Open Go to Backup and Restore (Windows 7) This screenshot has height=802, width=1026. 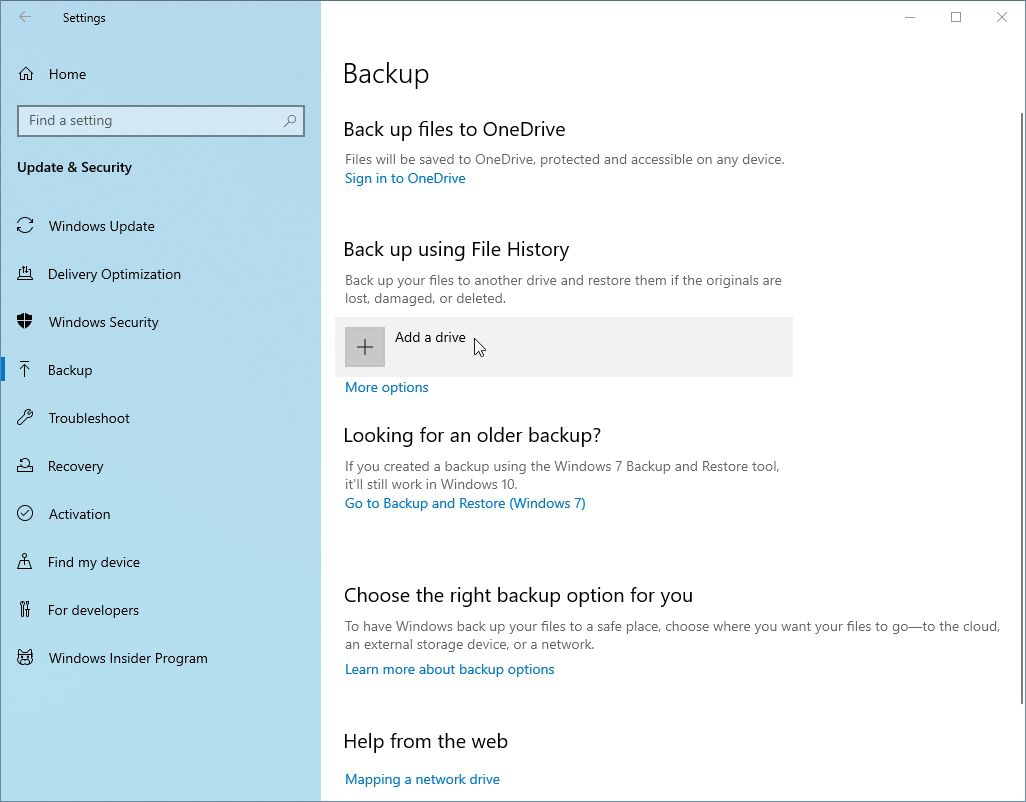click(x=465, y=503)
